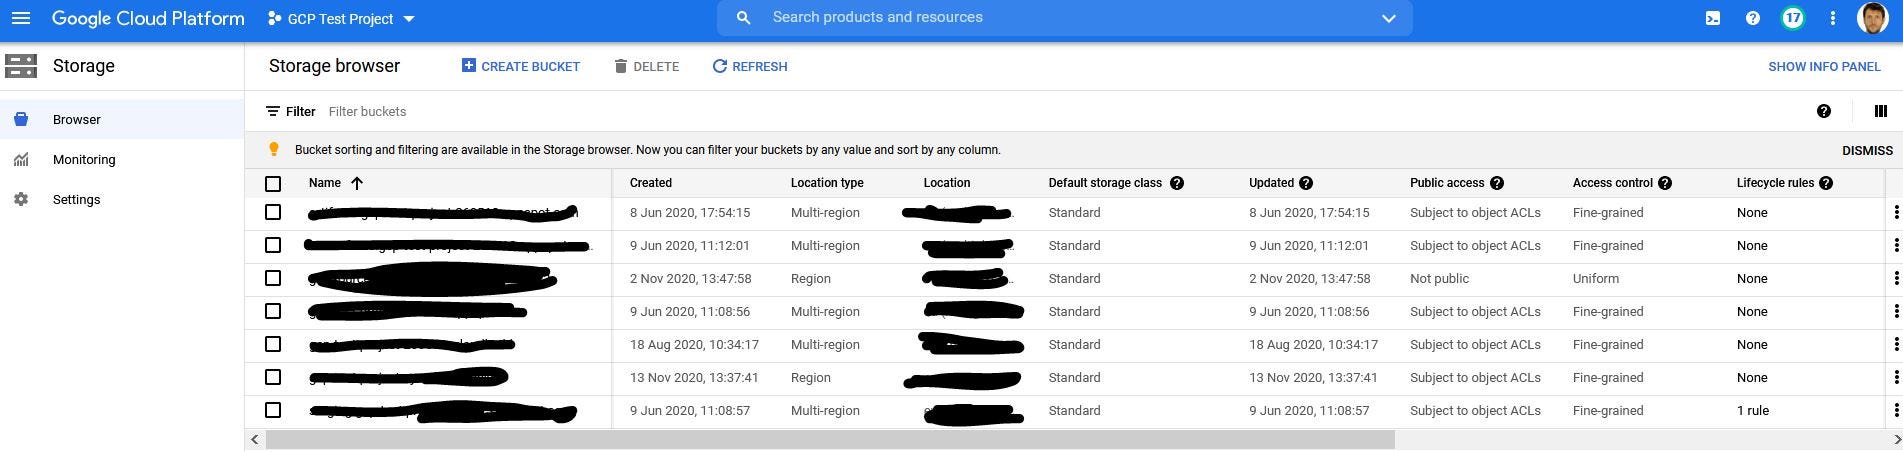
Task: Click help icon next to Default storage class
Action: pos(1177,183)
